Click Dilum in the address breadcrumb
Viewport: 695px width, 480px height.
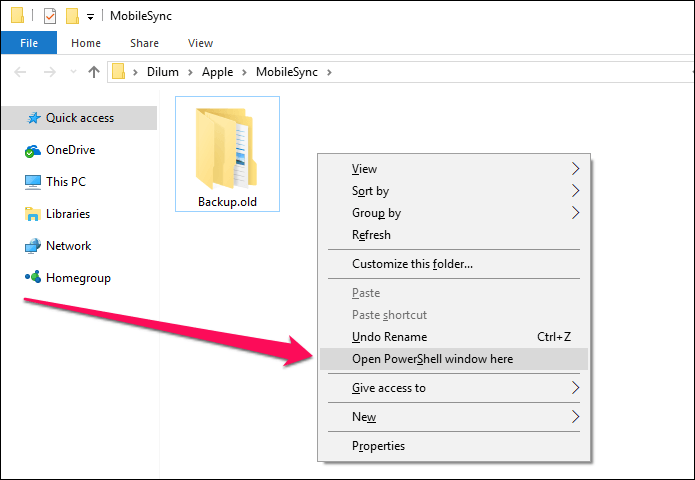click(163, 72)
